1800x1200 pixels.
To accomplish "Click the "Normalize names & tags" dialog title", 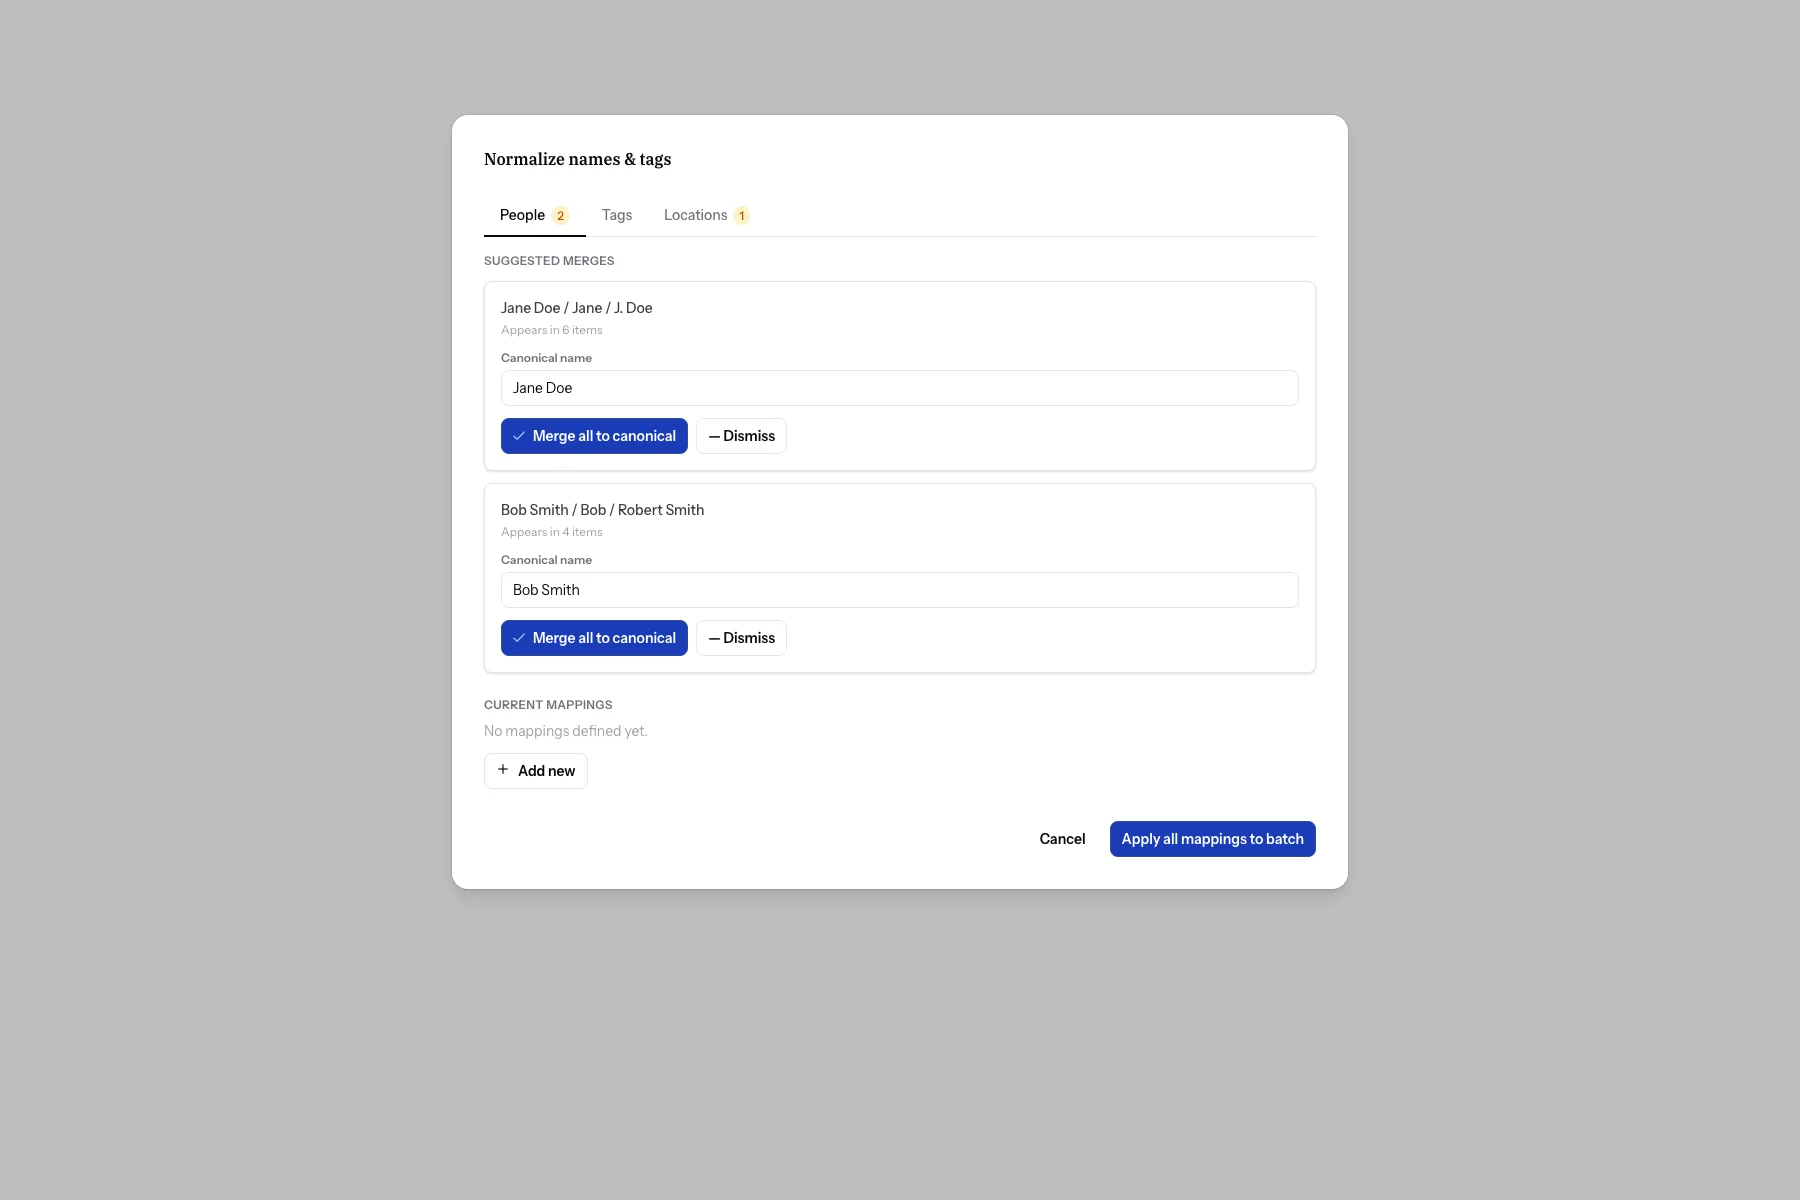I will pyautogui.click(x=577, y=159).
